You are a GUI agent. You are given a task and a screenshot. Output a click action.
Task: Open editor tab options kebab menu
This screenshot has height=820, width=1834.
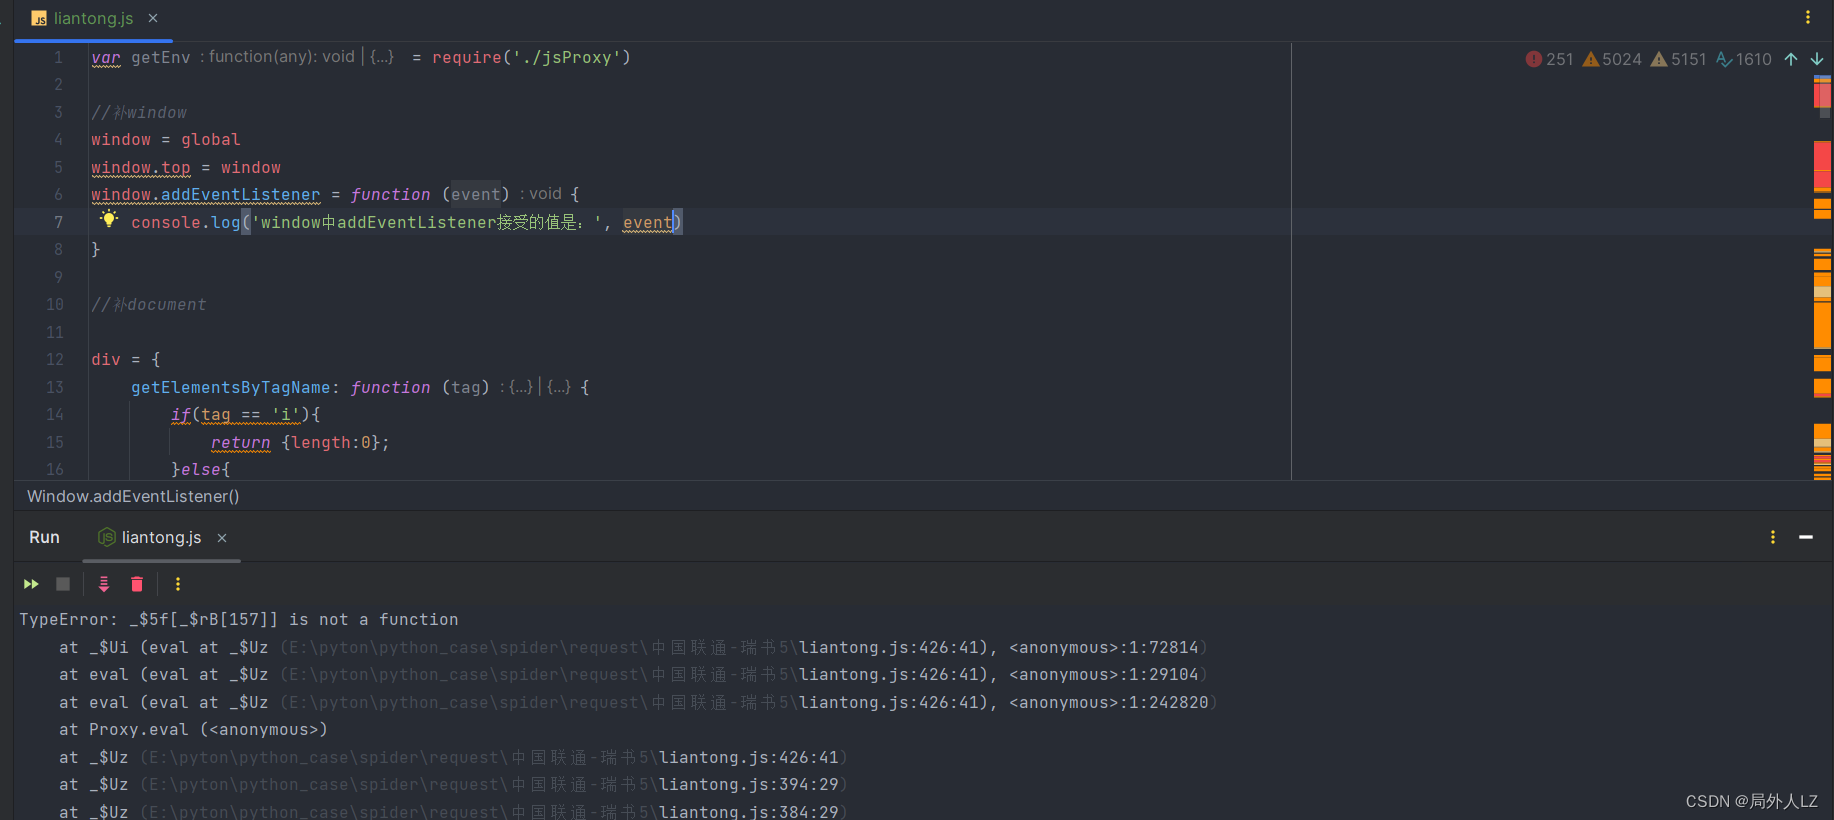point(1807,17)
